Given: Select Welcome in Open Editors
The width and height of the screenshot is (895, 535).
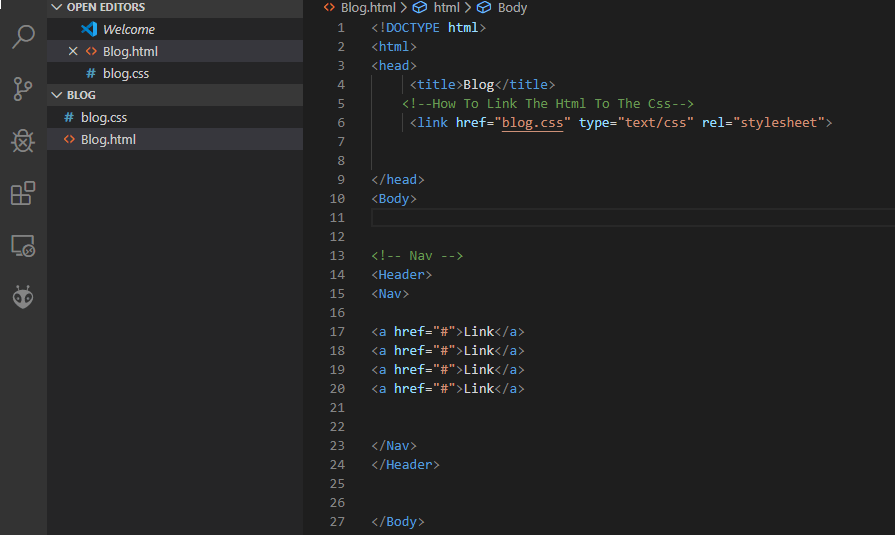Looking at the screenshot, I should point(128,29).
